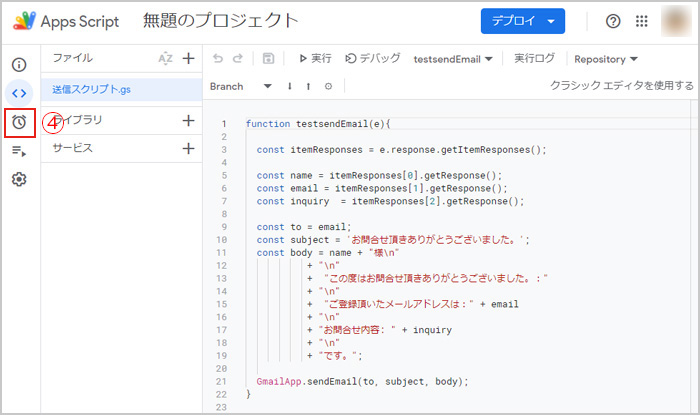Click the circular status icon beside Branch arrows
700x415 pixels.
point(329,86)
